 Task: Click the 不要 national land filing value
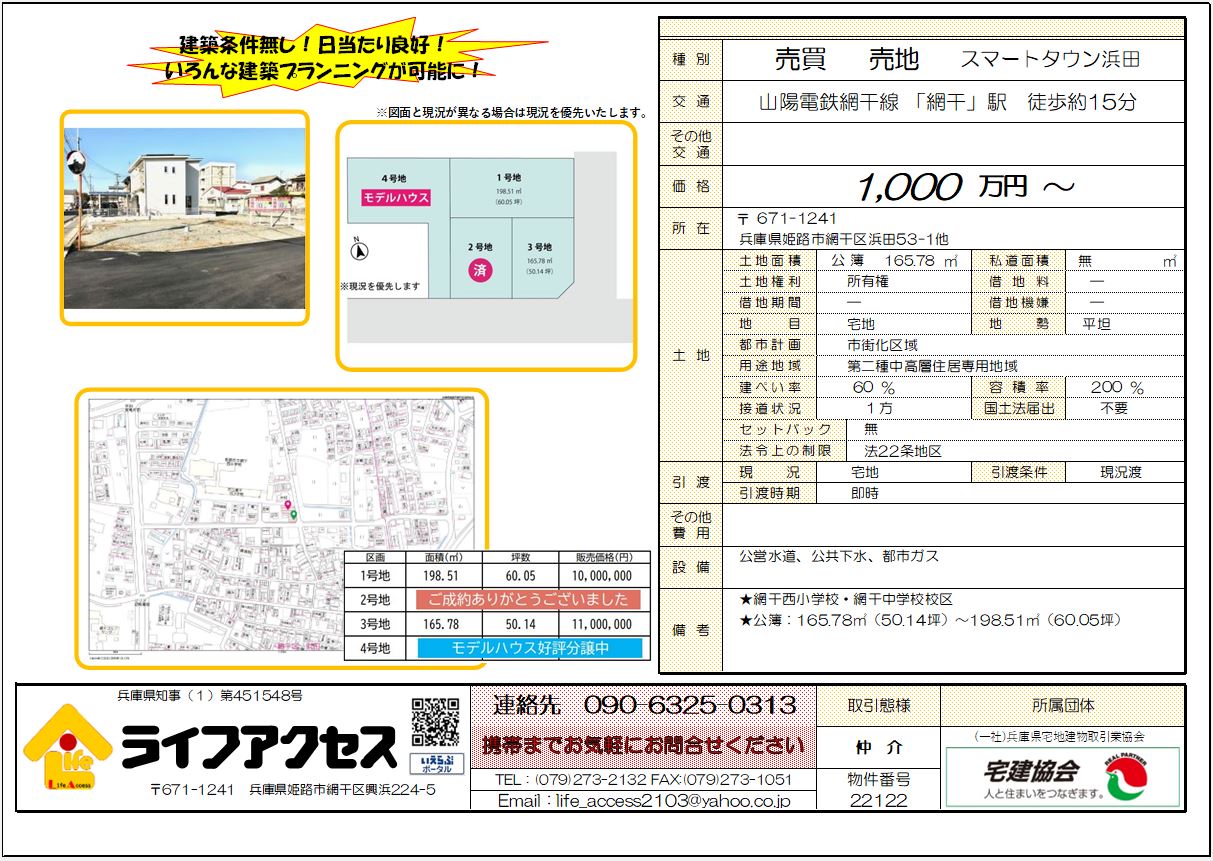coord(1114,408)
